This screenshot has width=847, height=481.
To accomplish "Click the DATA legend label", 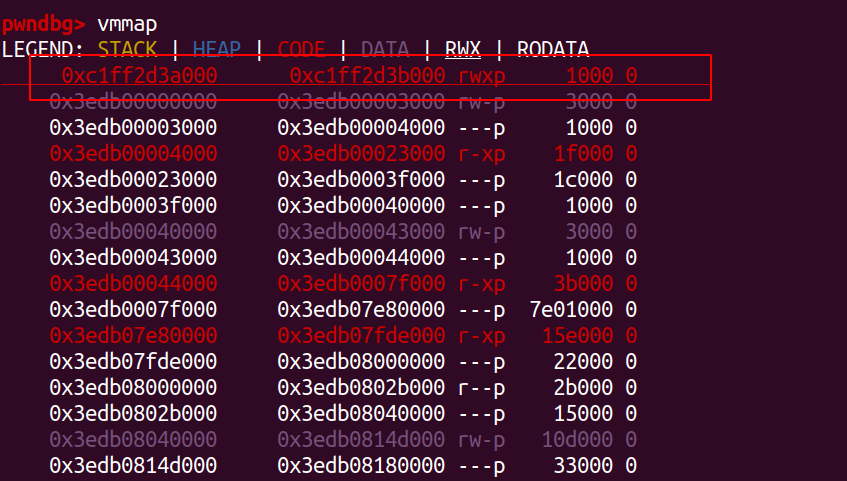I will click(385, 49).
